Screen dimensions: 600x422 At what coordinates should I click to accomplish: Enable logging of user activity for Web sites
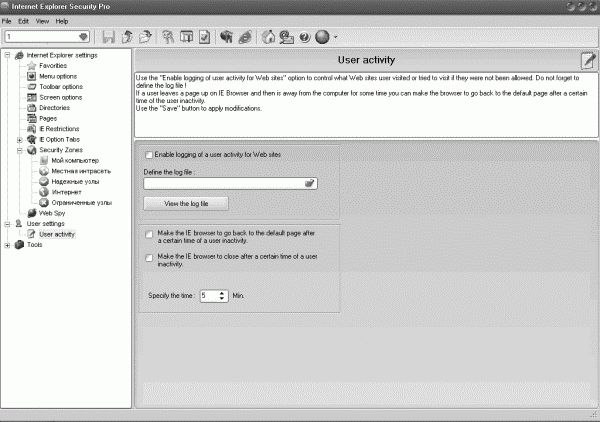coord(150,155)
